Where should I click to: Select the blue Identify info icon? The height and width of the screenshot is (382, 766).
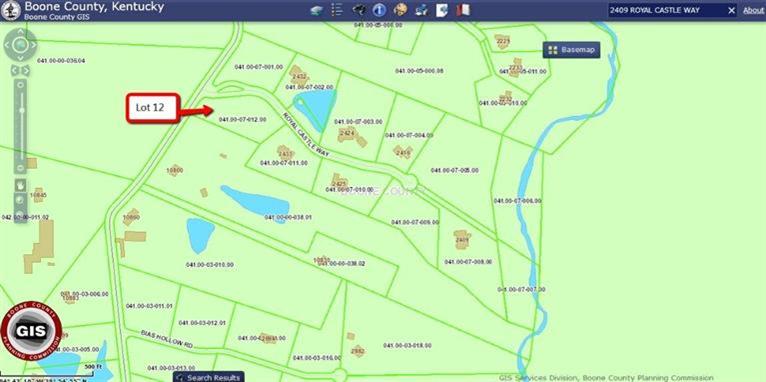[379, 10]
